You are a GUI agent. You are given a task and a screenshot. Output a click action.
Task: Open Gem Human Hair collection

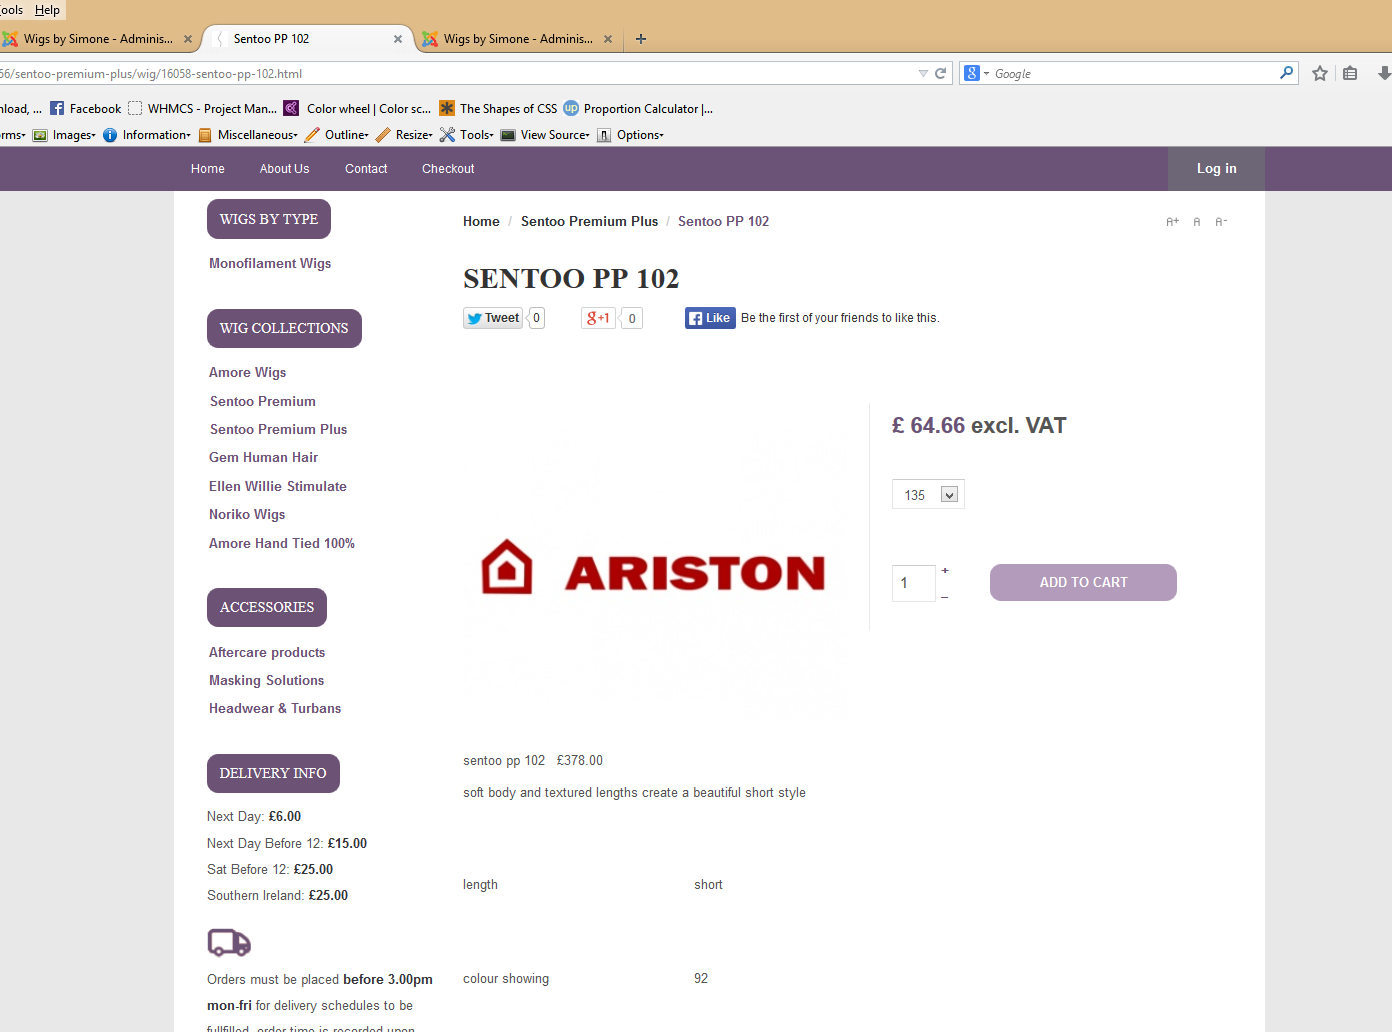coord(263,458)
